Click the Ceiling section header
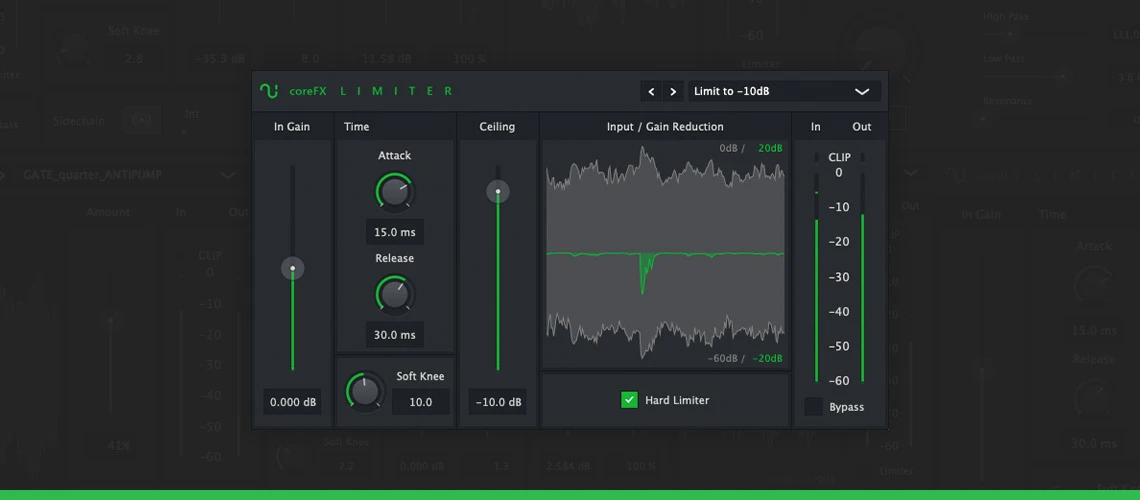The width and height of the screenshot is (1140, 500). click(x=497, y=126)
